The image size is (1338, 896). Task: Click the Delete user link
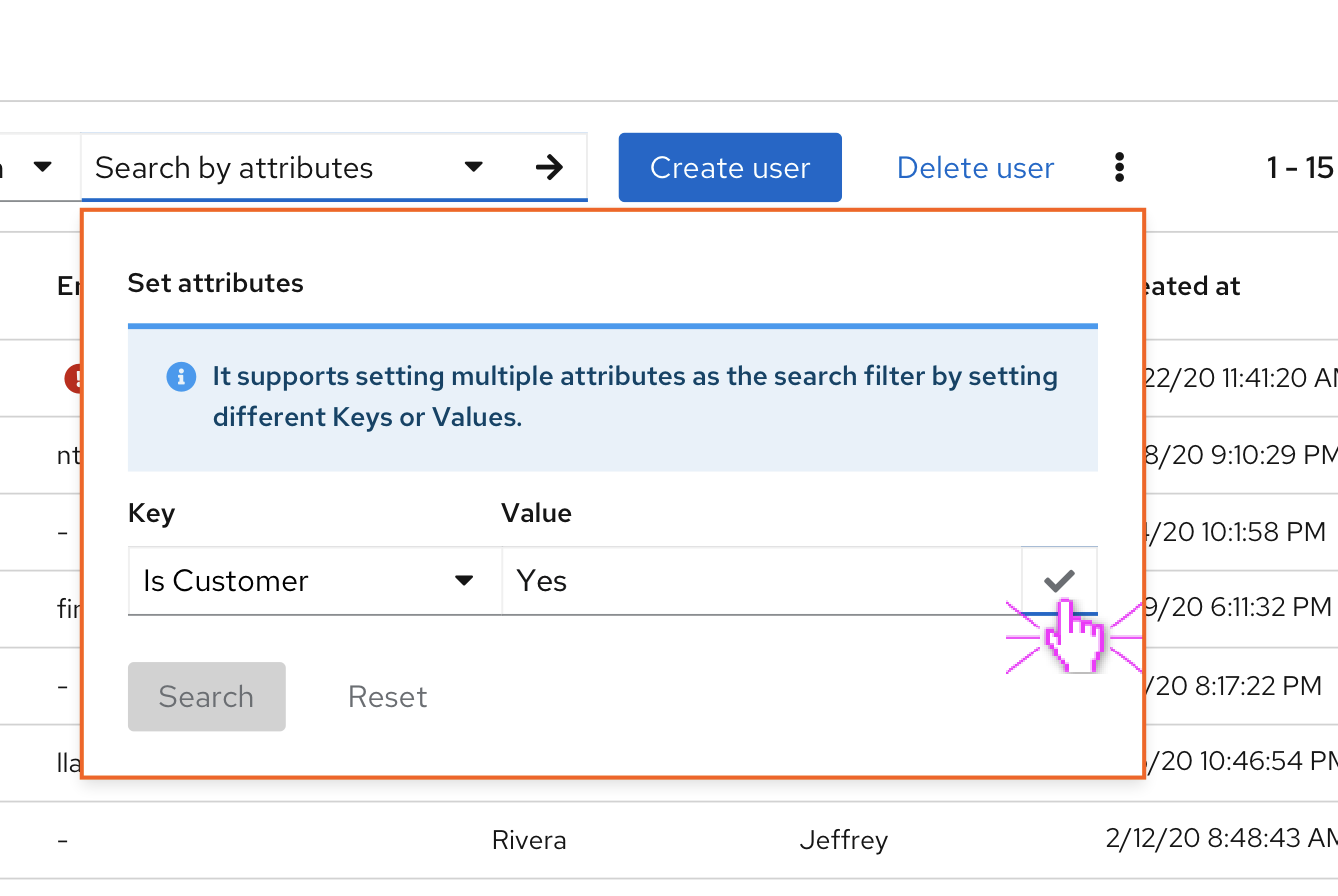(x=975, y=168)
